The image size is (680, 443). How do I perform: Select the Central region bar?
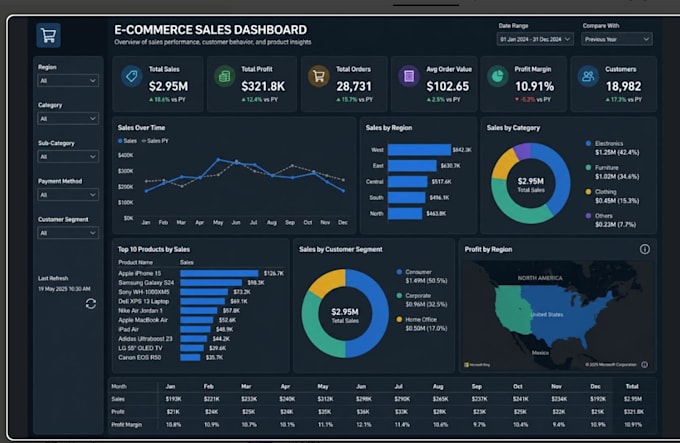408,182
